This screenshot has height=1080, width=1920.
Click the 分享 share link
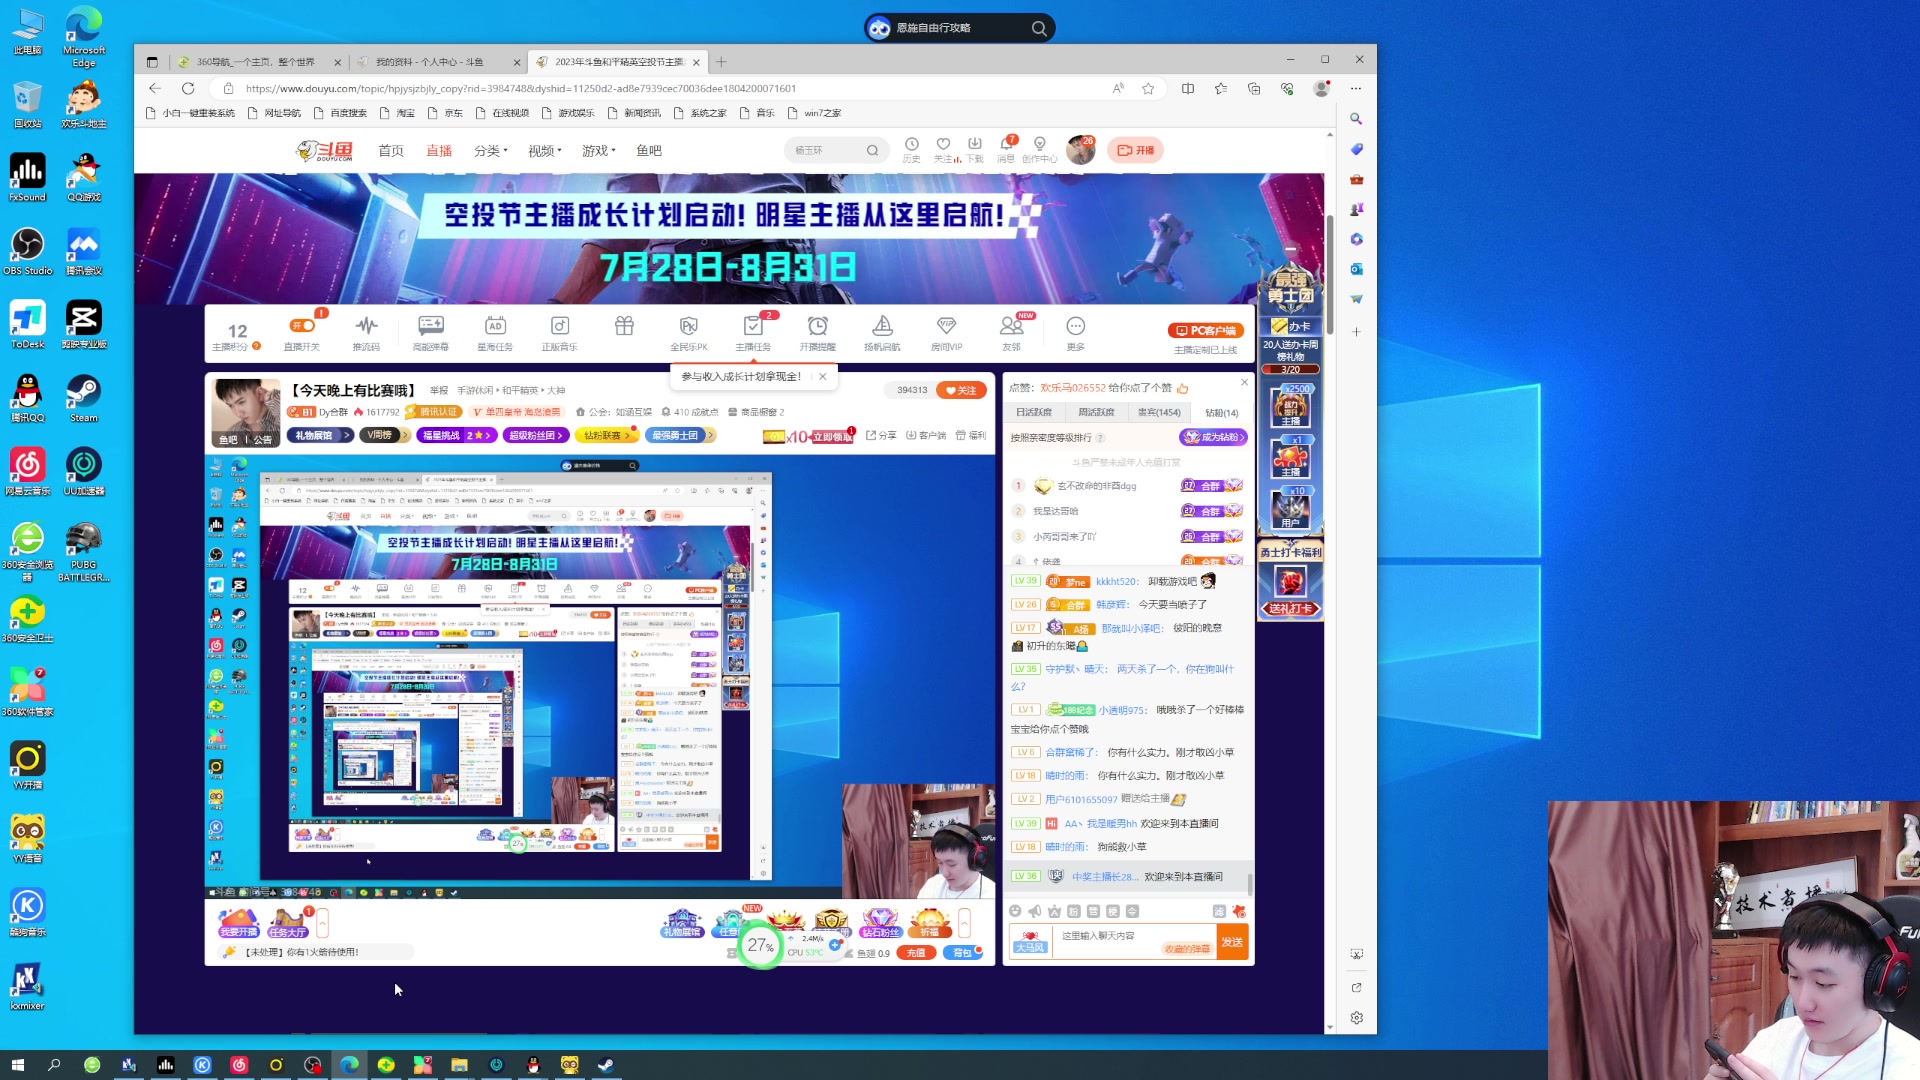point(881,435)
